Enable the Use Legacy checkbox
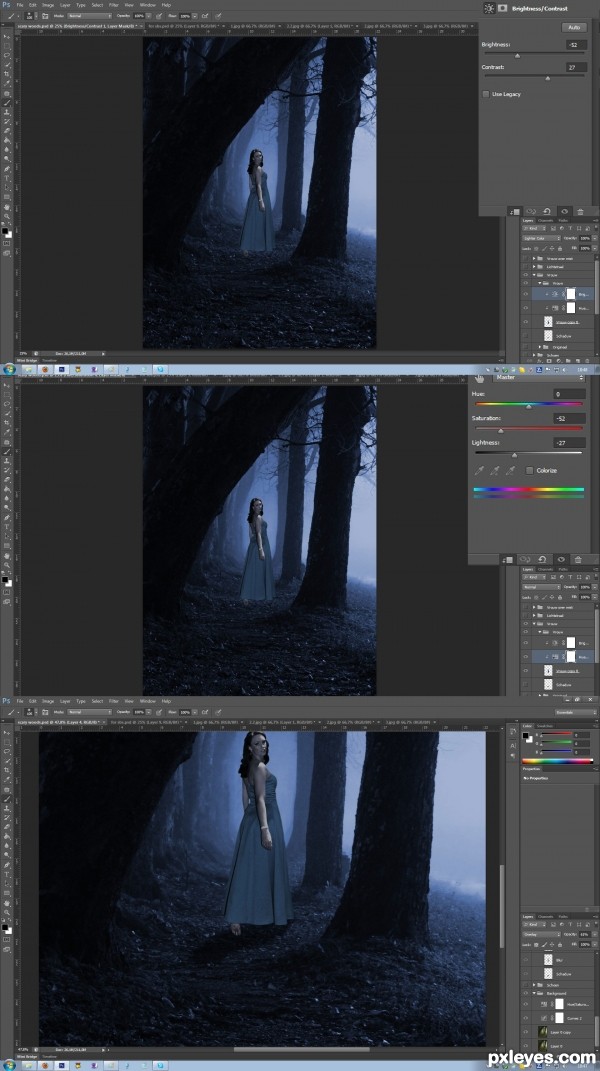The image size is (600, 1071). [x=486, y=94]
